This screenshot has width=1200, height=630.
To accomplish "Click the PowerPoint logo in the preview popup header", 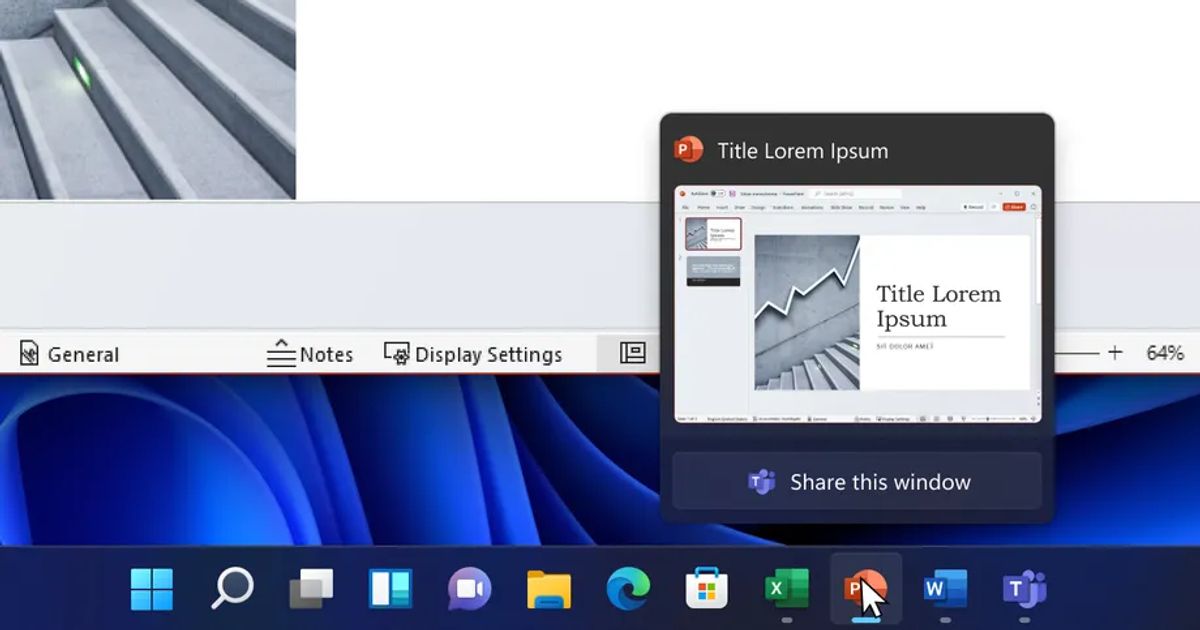I will point(691,150).
